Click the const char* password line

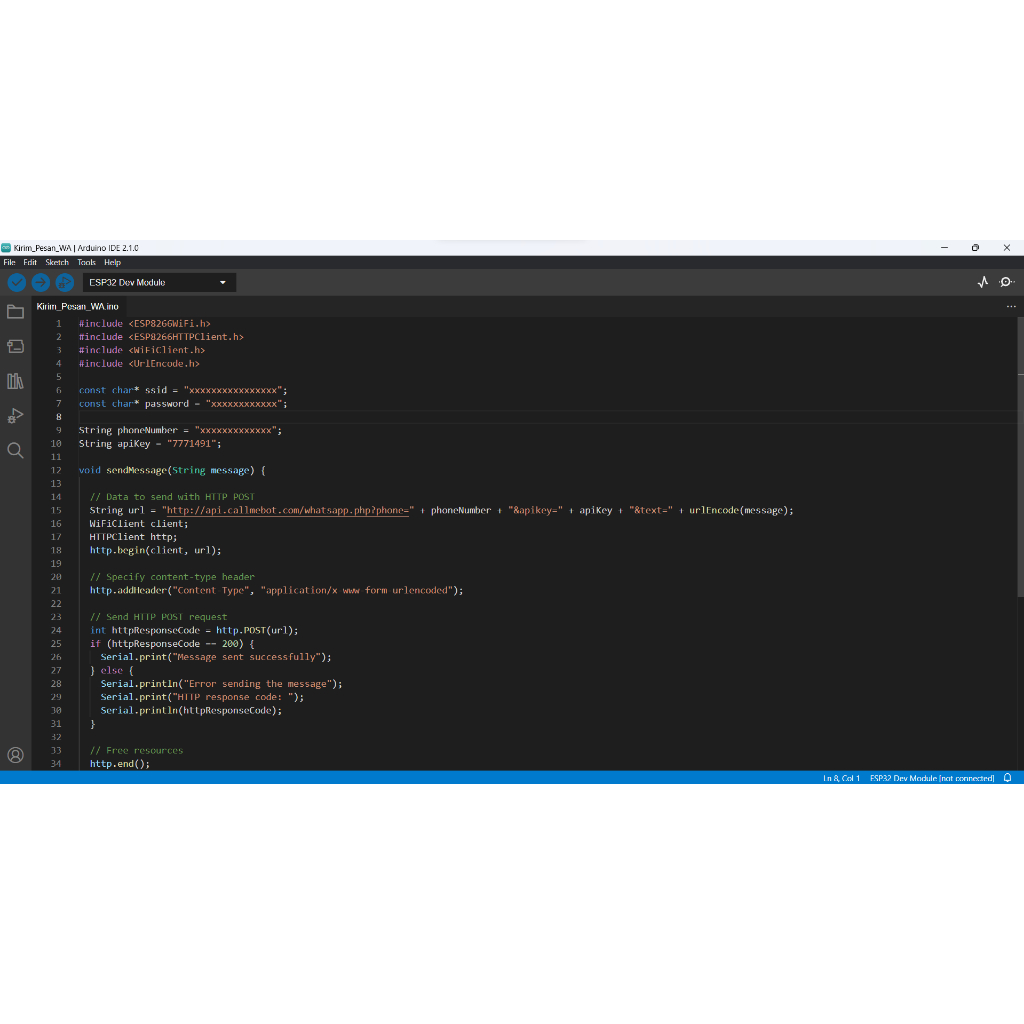pyautogui.click(x=183, y=404)
